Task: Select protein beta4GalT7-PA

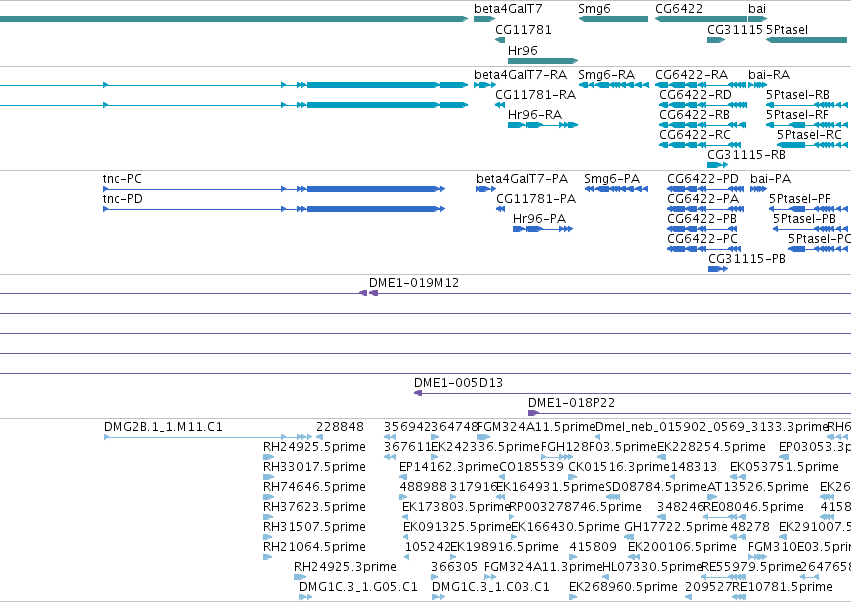Action: [486, 189]
